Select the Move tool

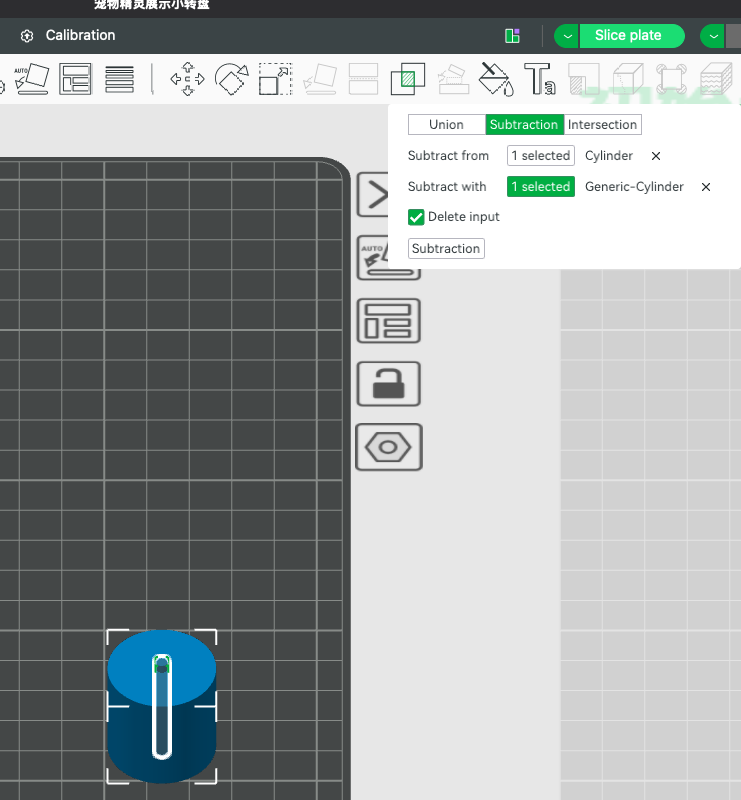point(187,79)
